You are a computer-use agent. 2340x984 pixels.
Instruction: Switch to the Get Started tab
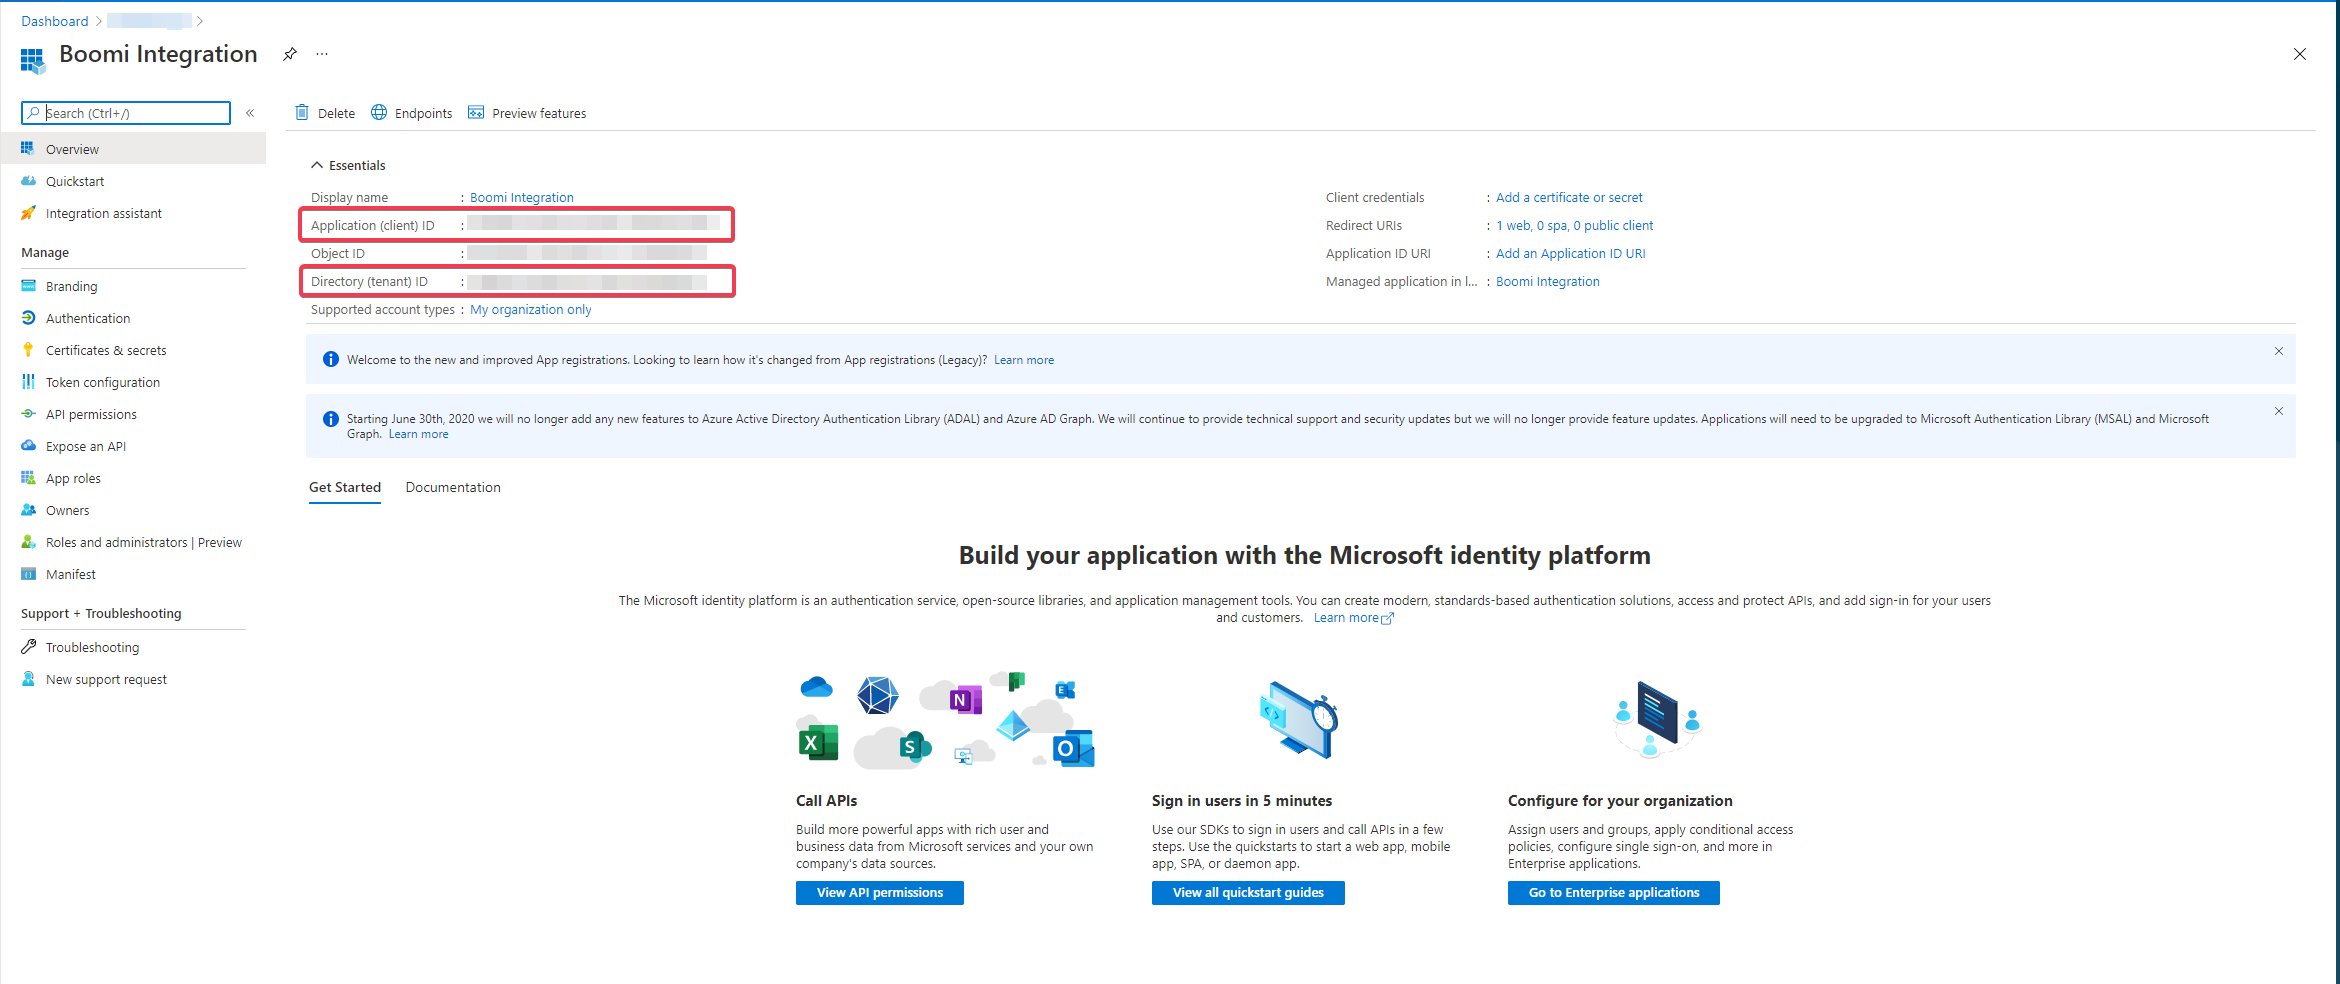[345, 488]
